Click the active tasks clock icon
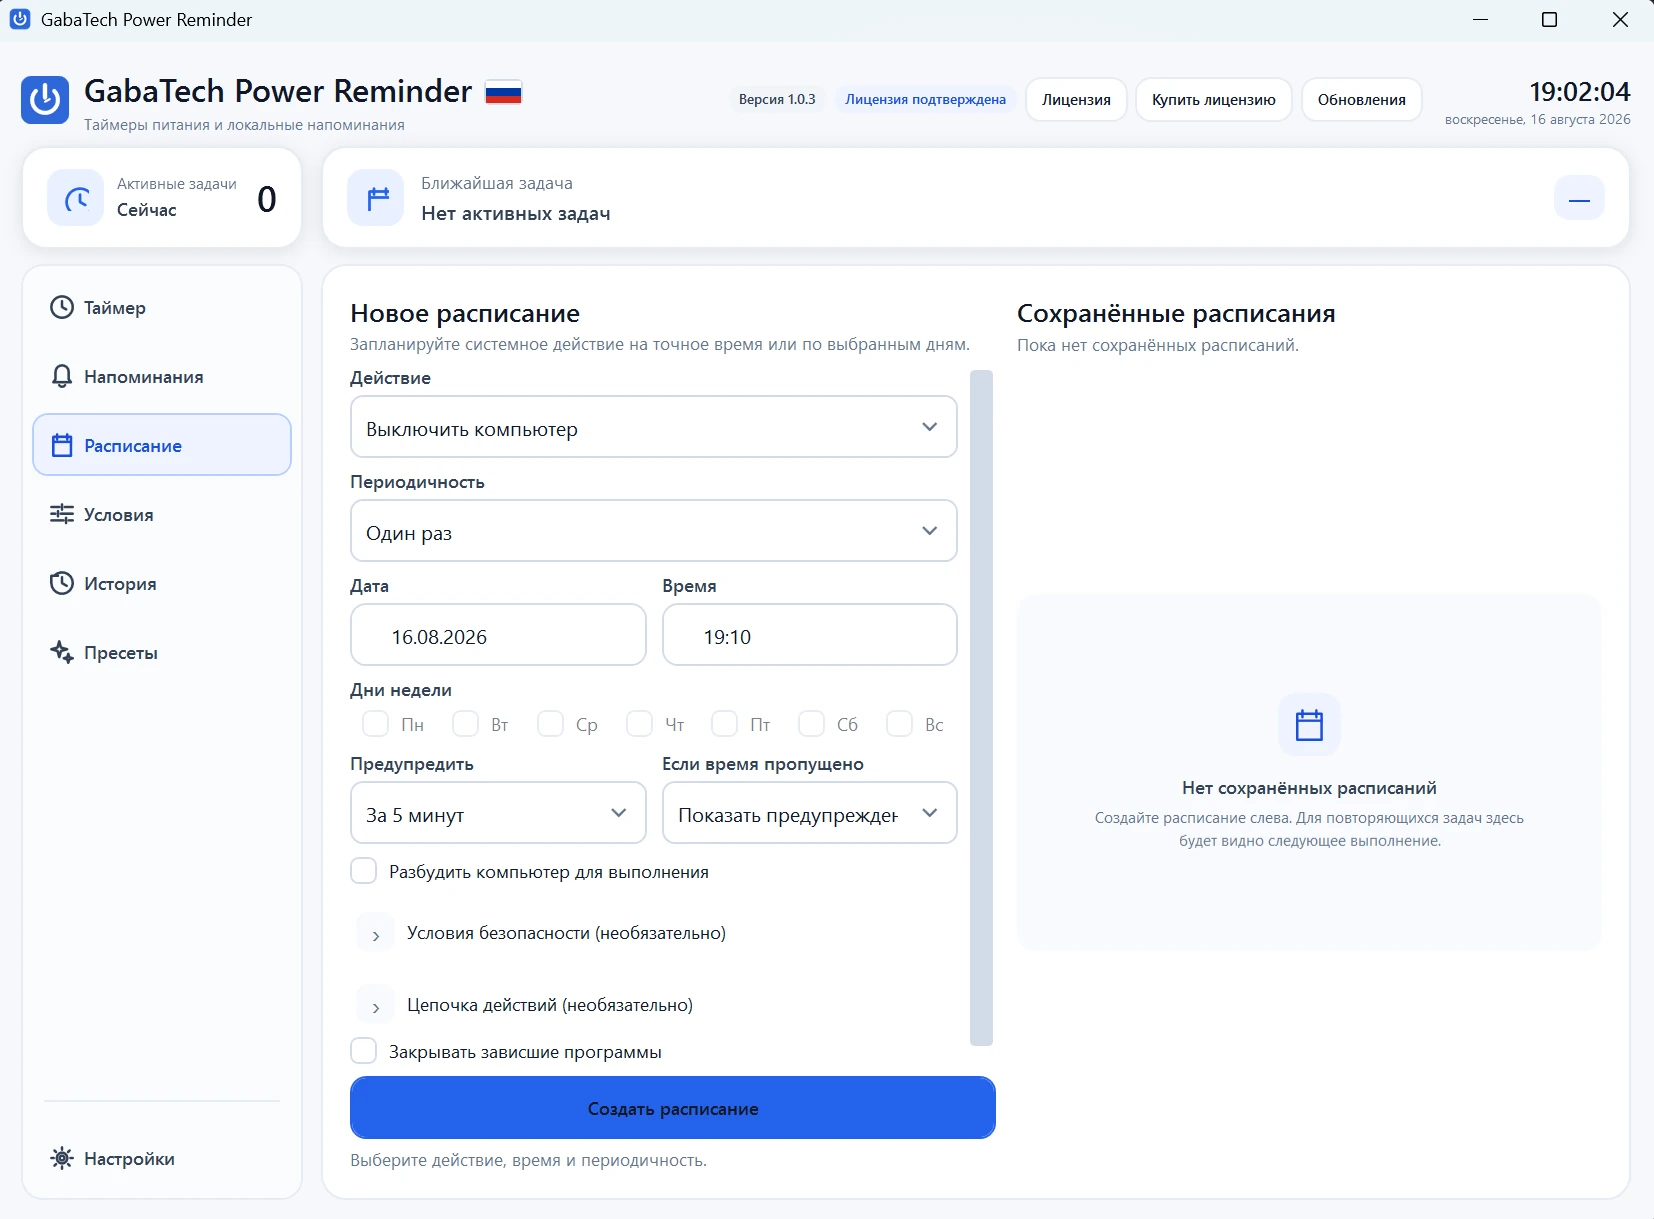This screenshot has height=1219, width=1654. [x=76, y=198]
